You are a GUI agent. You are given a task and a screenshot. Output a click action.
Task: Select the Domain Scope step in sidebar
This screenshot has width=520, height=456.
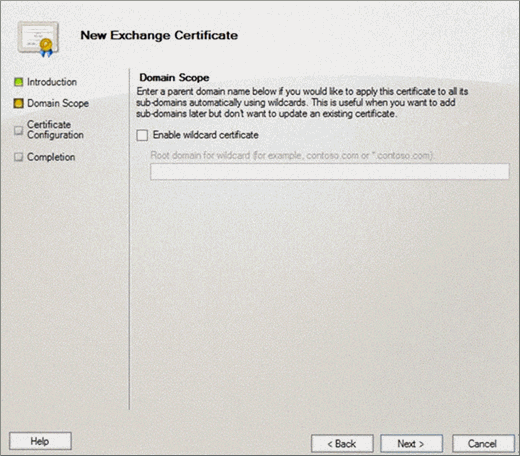click(x=58, y=103)
